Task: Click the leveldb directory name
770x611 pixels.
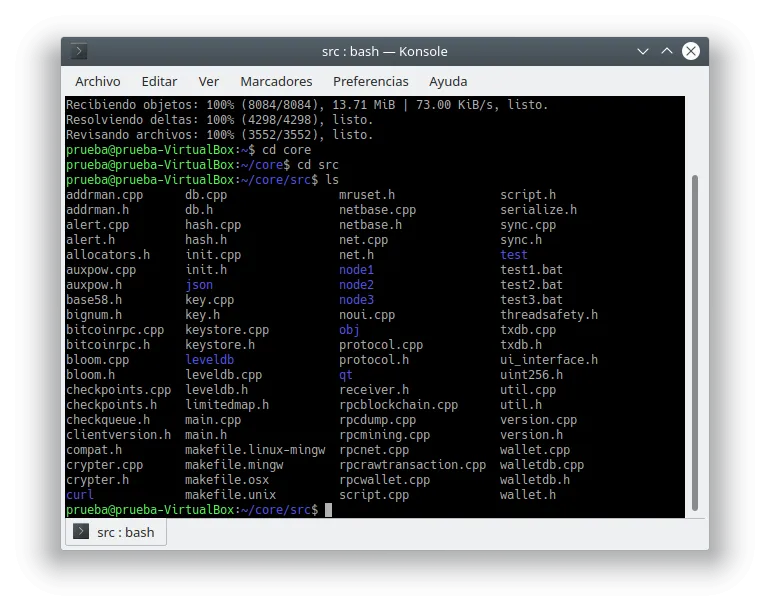Action: 210,360
